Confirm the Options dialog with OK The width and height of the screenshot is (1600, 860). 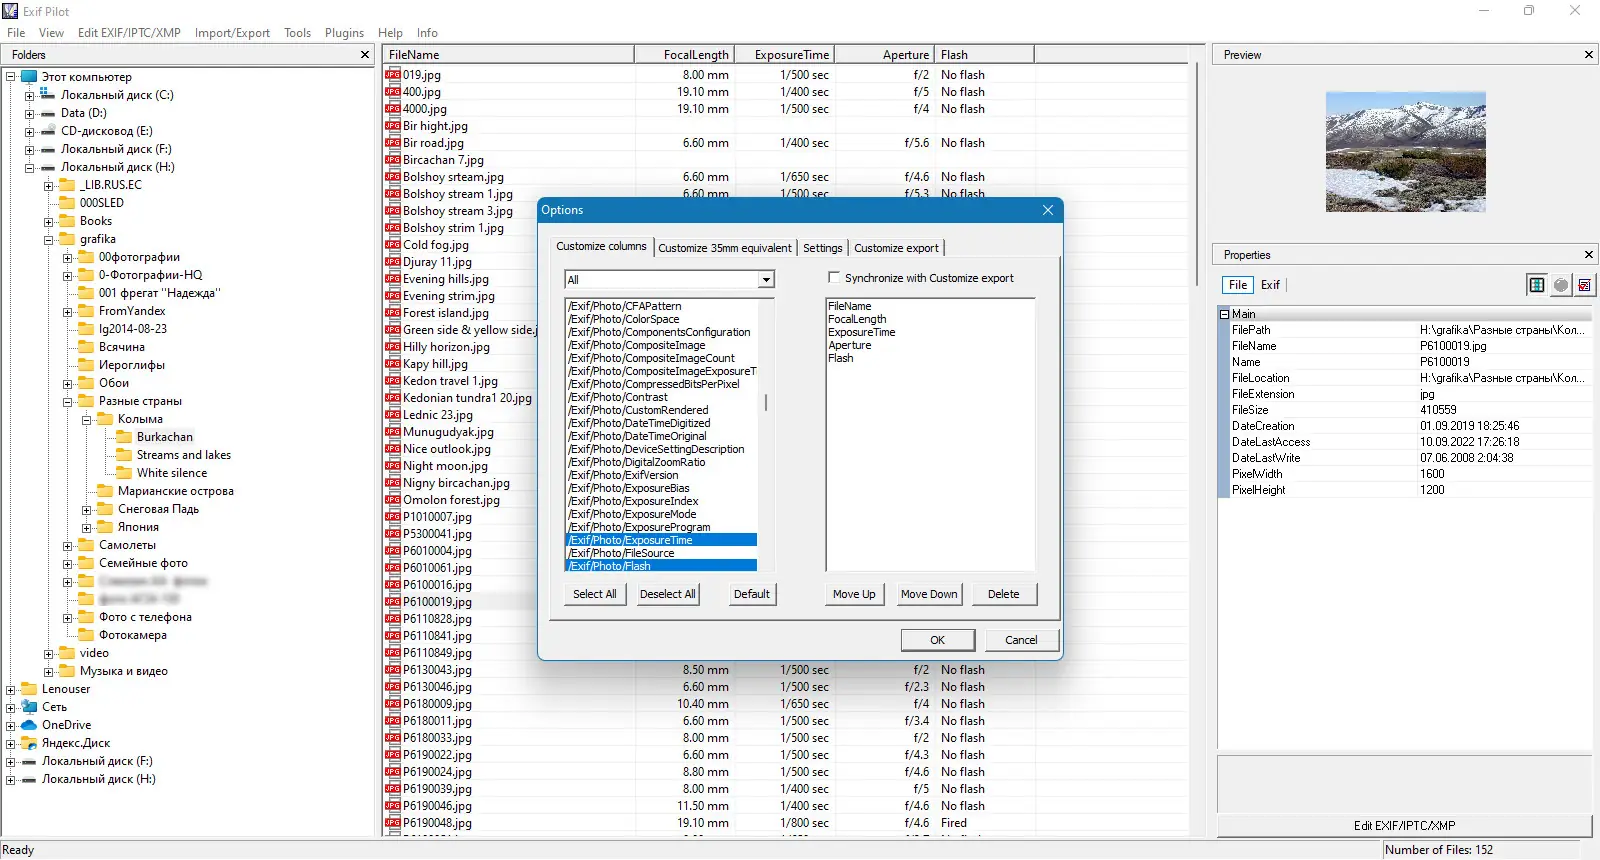937,640
